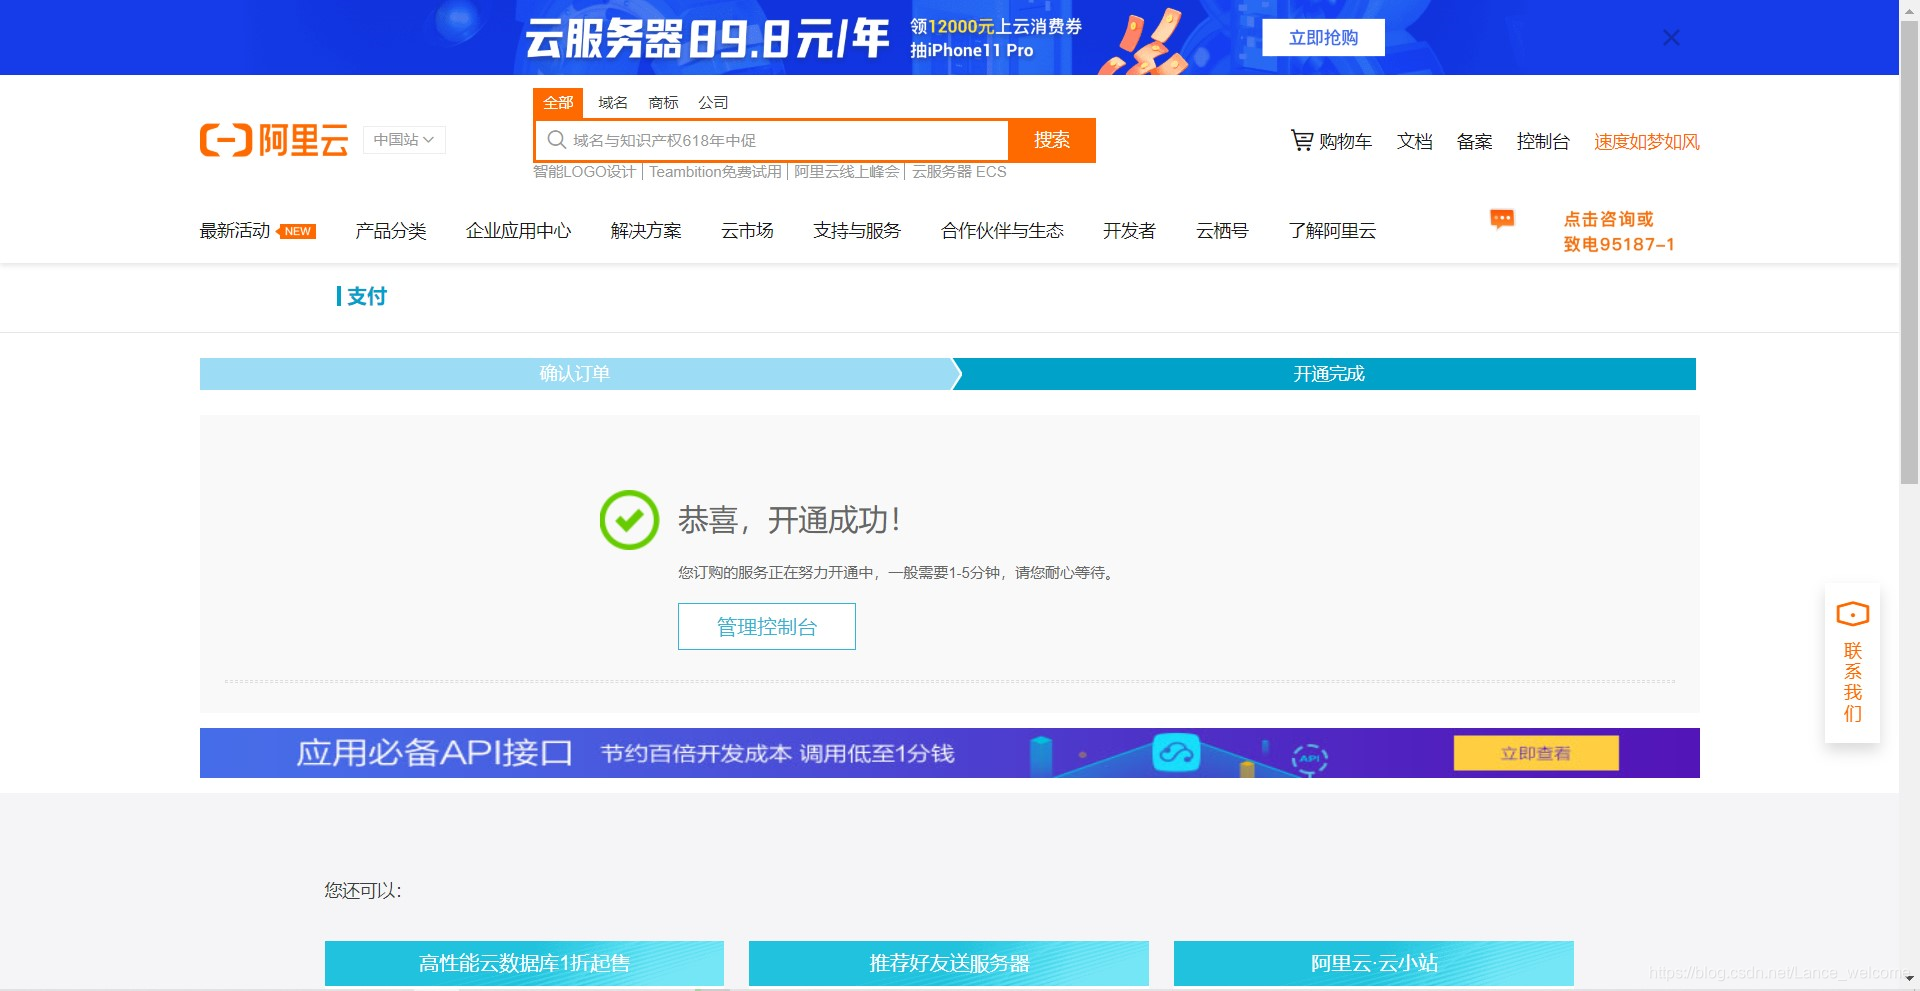Click the Aliyun logo

click(274, 140)
